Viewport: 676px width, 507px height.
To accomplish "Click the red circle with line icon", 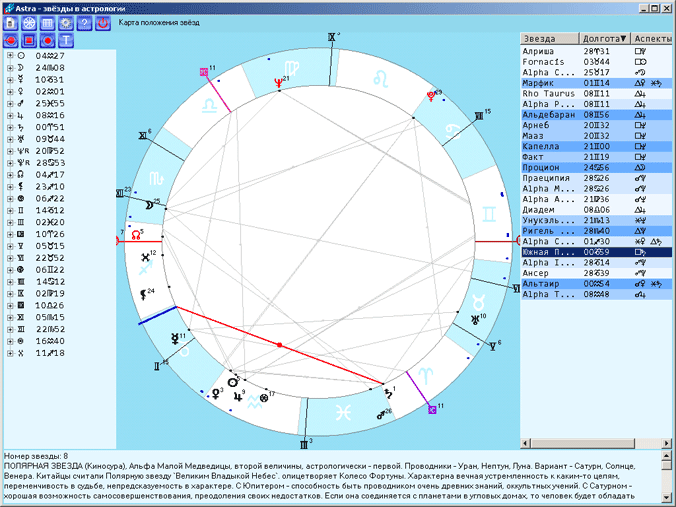I will [12, 41].
